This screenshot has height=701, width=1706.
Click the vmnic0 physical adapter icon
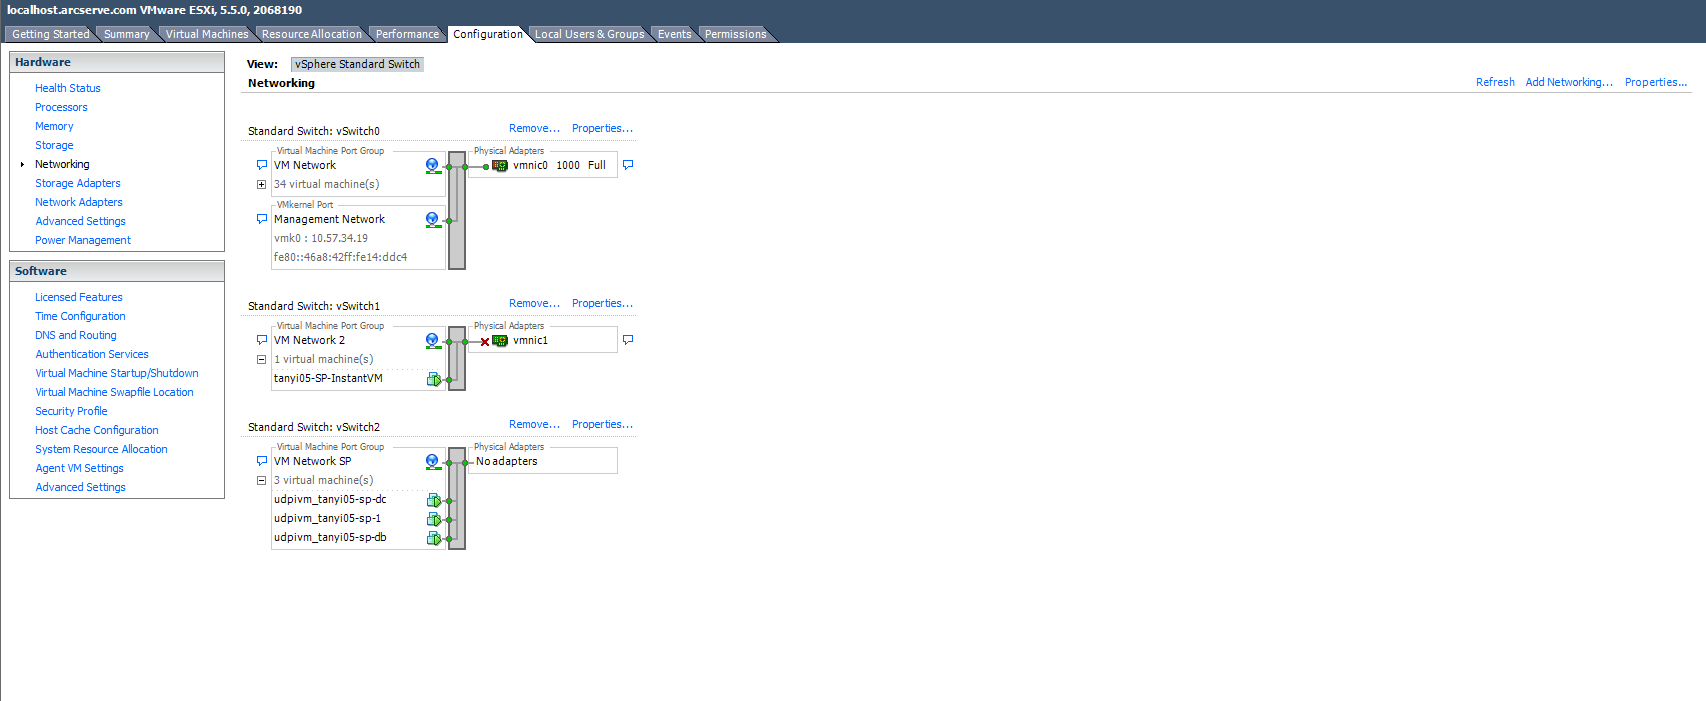pos(500,166)
